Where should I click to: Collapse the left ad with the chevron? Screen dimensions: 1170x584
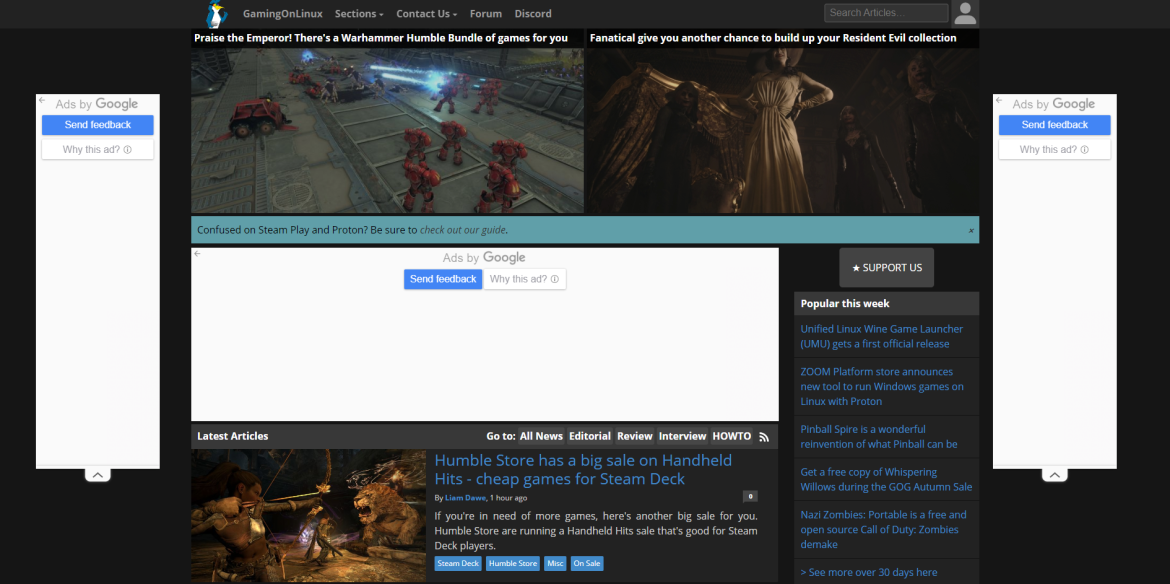coord(98,474)
